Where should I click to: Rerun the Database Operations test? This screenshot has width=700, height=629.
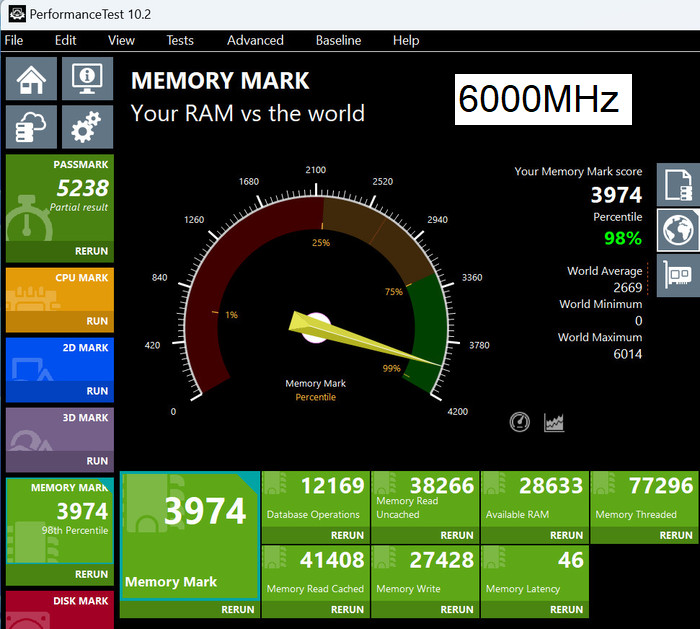click(347, 535)
